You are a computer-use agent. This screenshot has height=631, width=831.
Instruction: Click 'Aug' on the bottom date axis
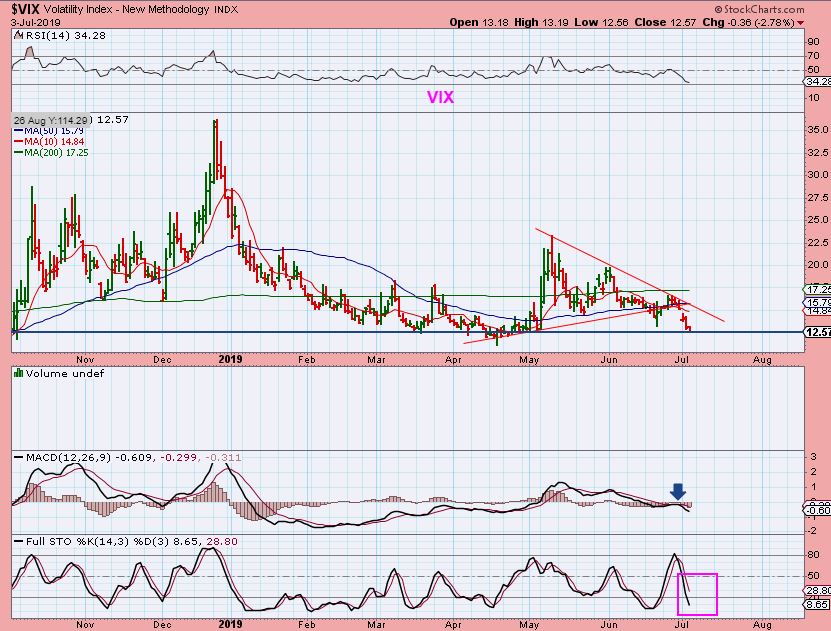point(762,625)
